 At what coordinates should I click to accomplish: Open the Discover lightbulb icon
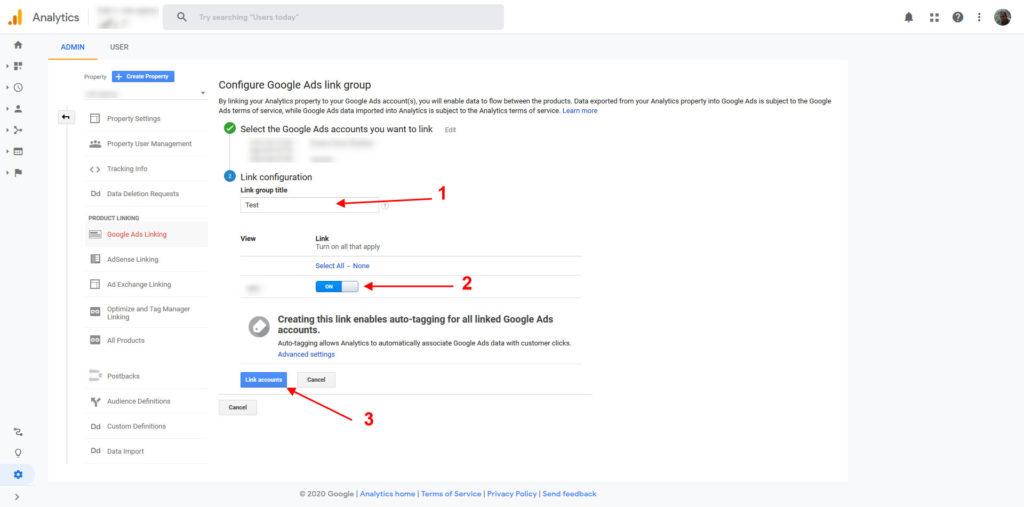point(18,453)
